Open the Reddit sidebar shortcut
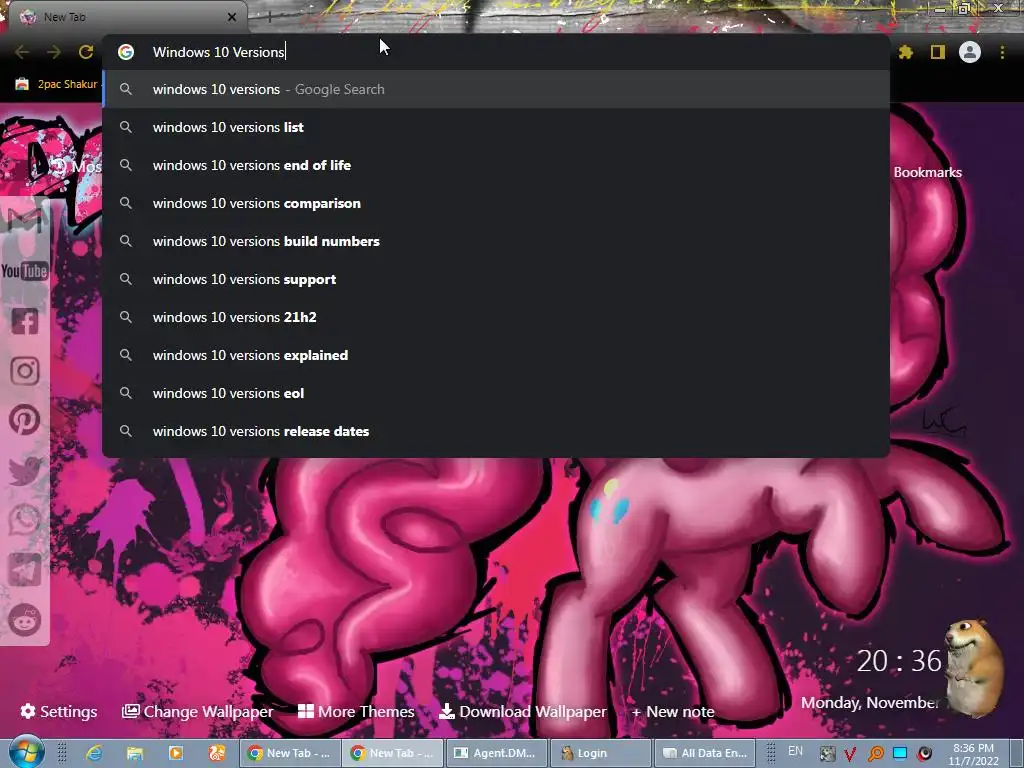 point(25,619)
